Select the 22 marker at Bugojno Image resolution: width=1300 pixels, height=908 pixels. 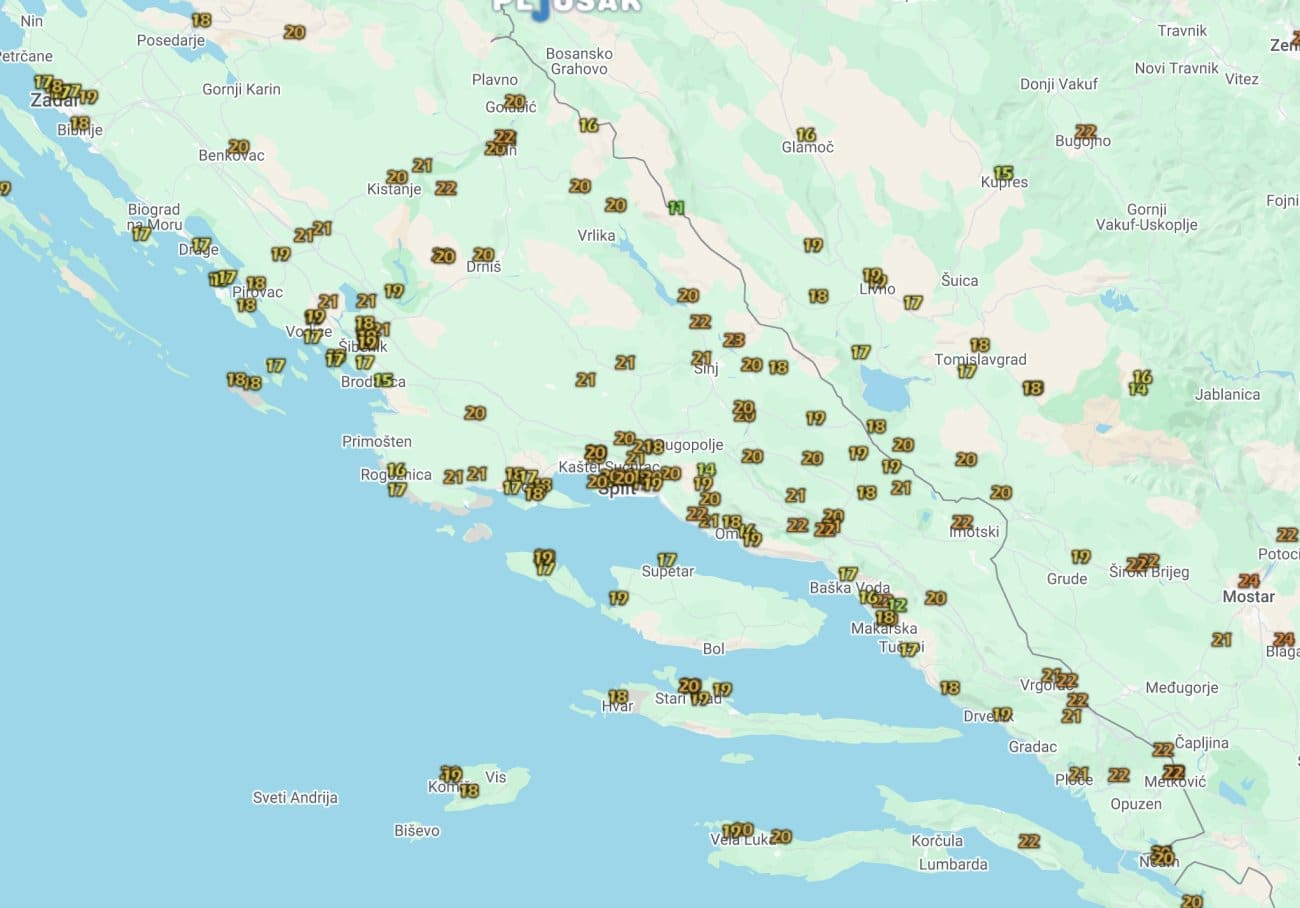[x=1085, y=131]
